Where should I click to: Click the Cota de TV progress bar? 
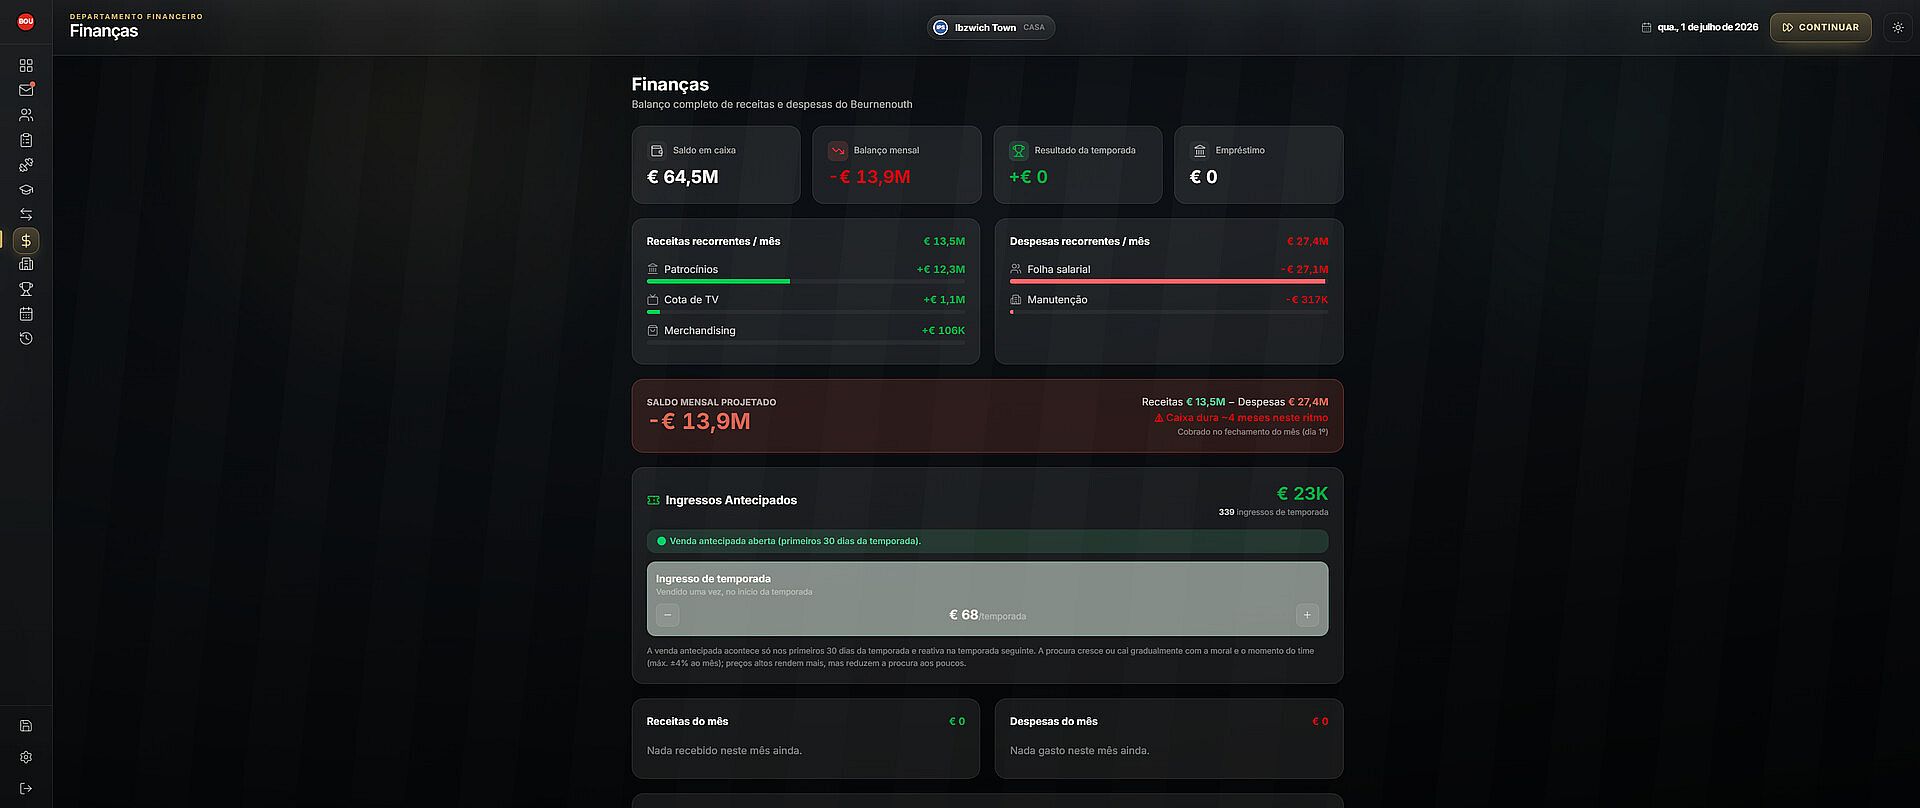click(x=806, y=312)
